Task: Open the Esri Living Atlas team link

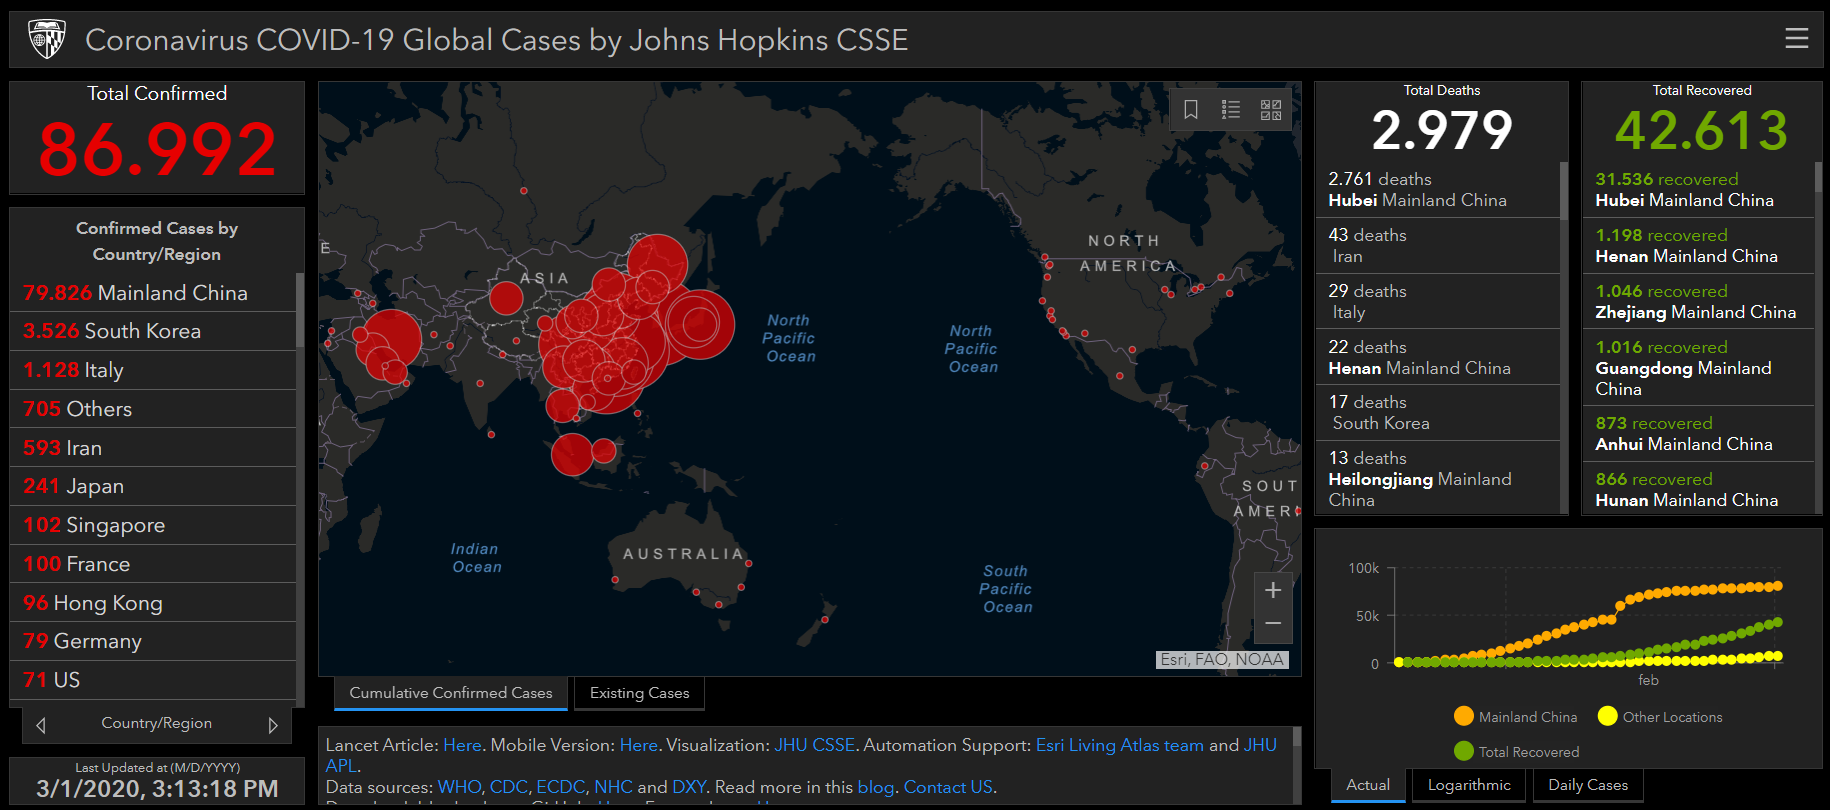Action: 1120,745
